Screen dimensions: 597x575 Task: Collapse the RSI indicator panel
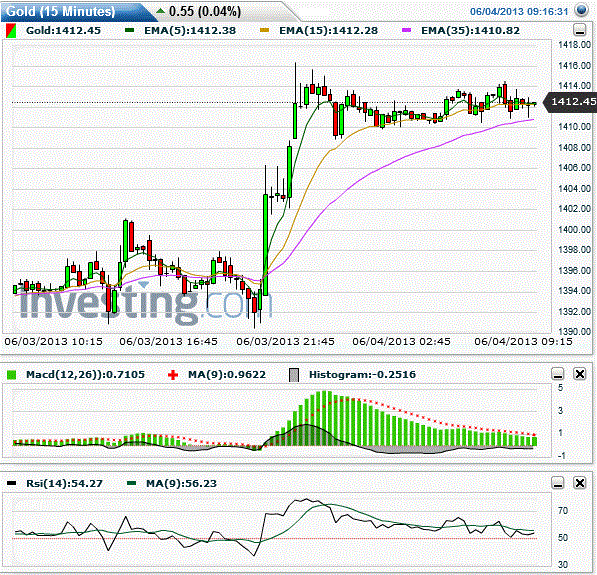(558, 483)
